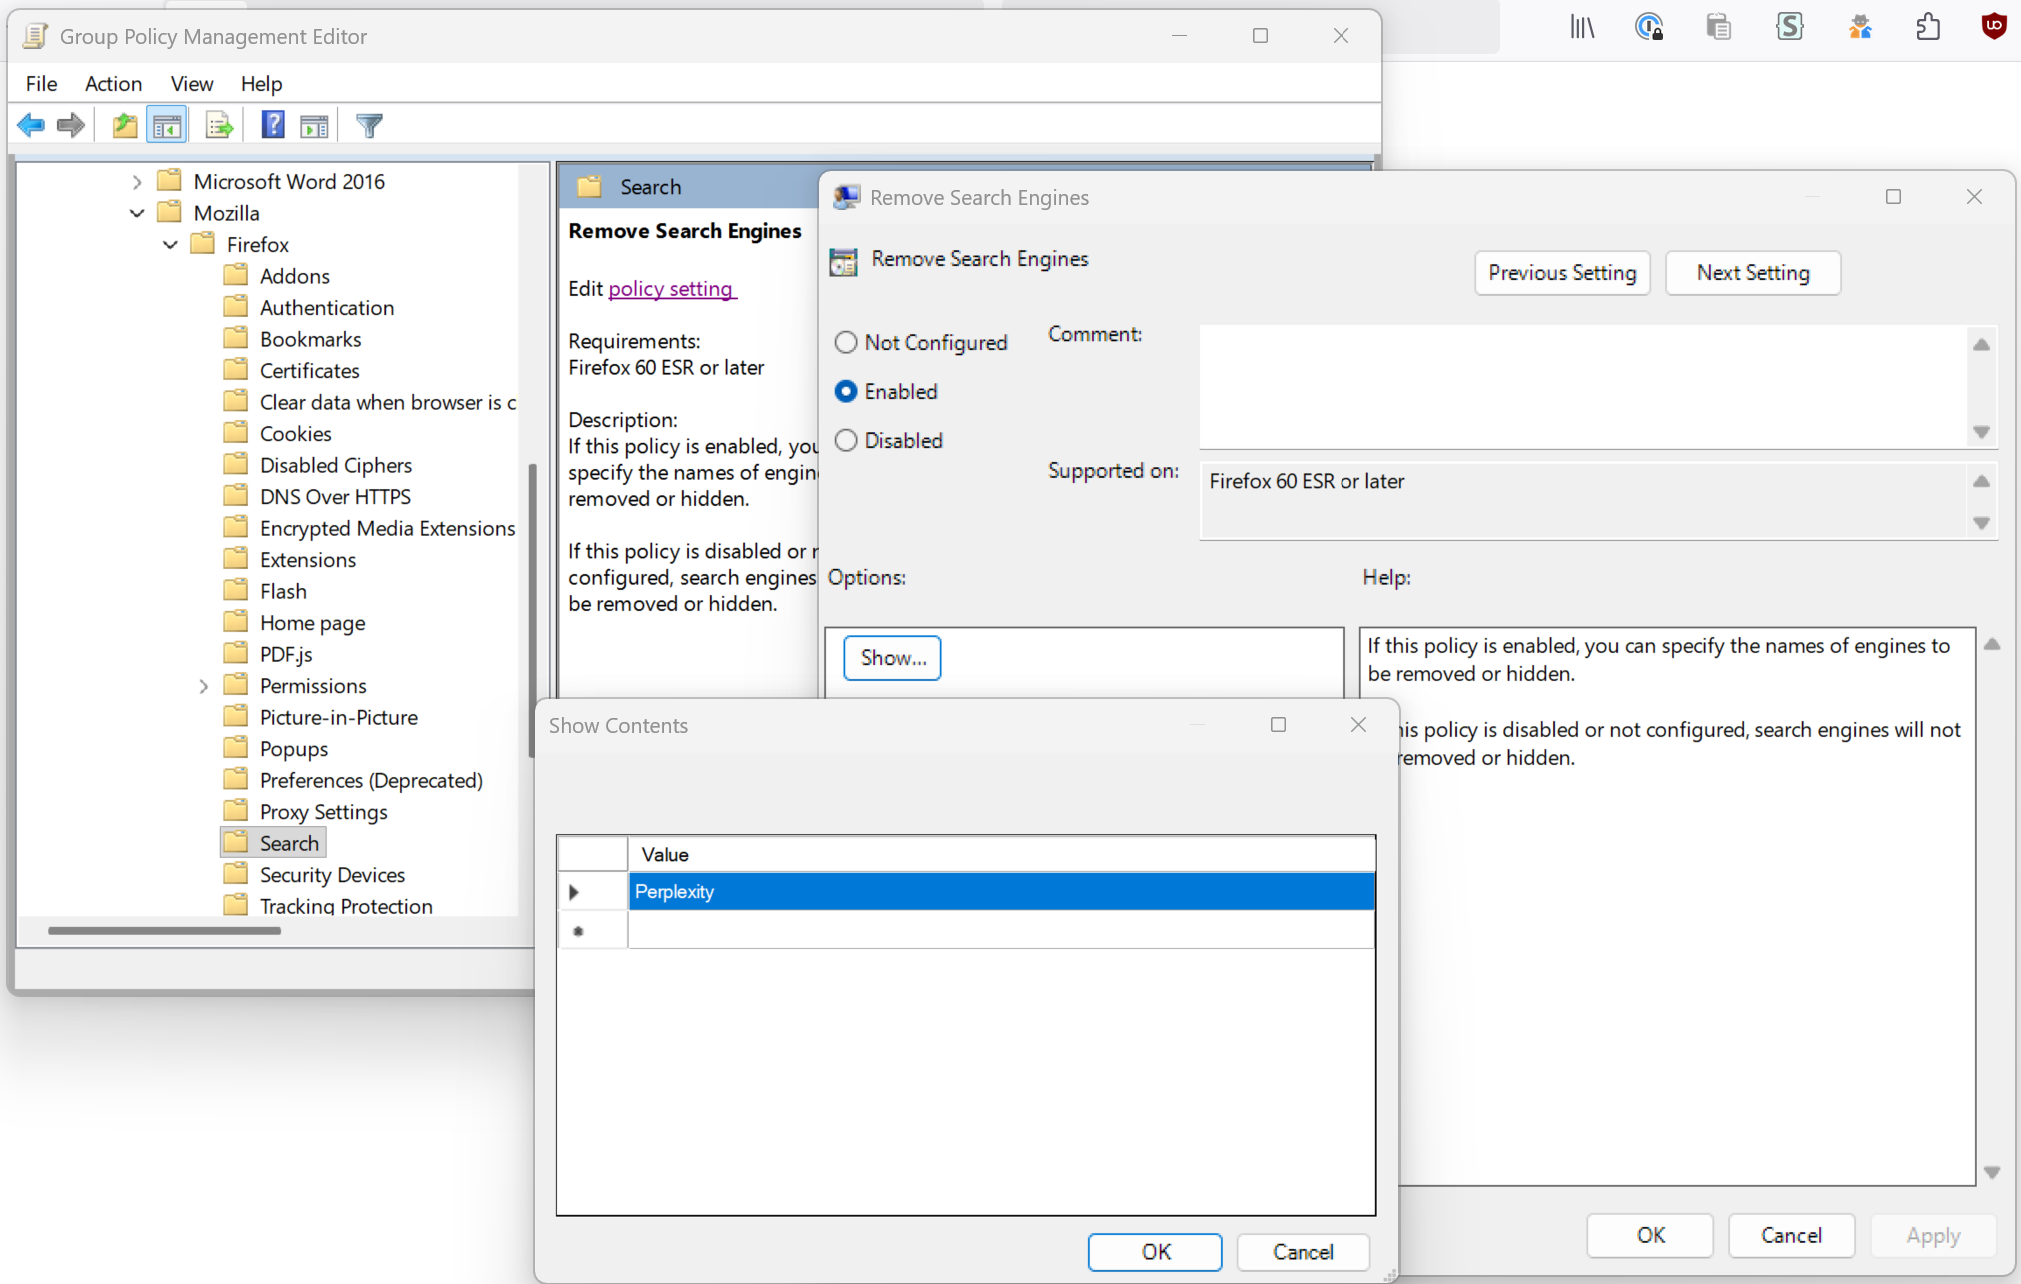Screen dimensions: 2021x1284
Task: Click the up-one-level folder icon
Action: point(124,125)
